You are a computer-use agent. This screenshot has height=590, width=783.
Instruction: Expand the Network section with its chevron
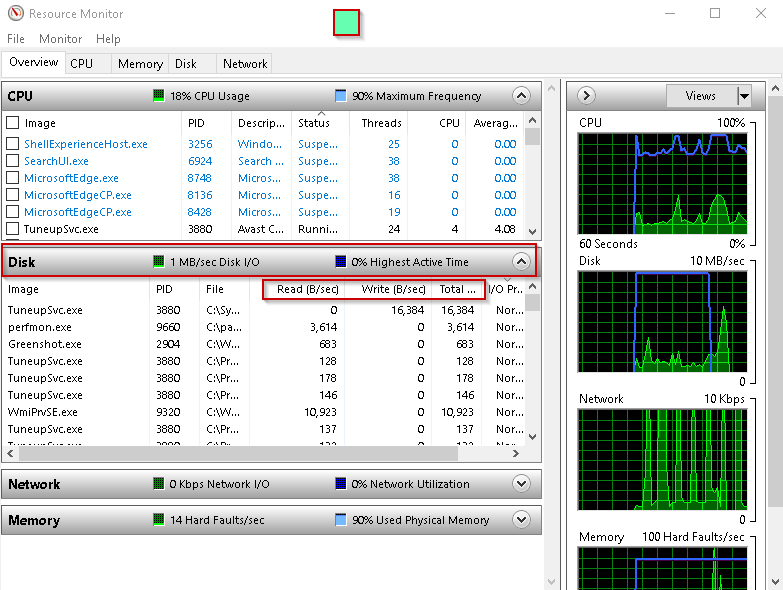click(x=521, y=483)
